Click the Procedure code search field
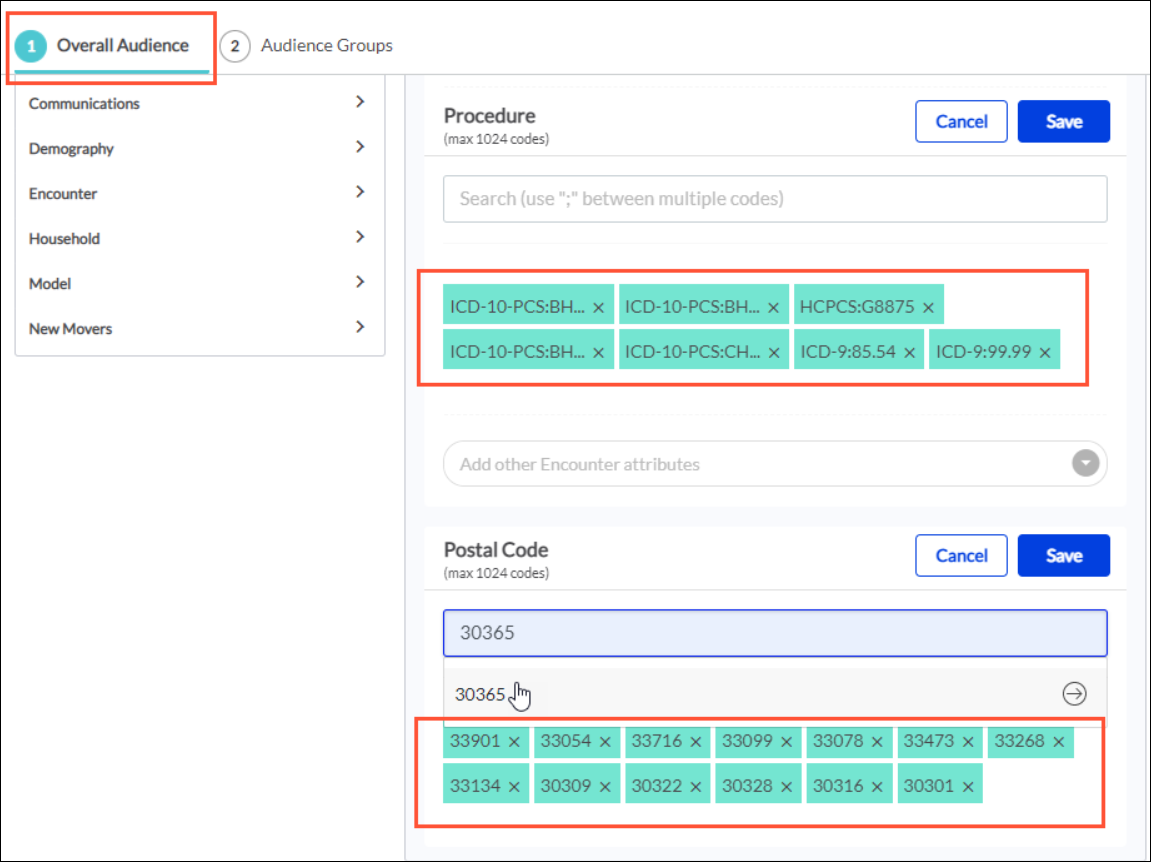This screenshot has width=1151, height=862. coord(775,199)
